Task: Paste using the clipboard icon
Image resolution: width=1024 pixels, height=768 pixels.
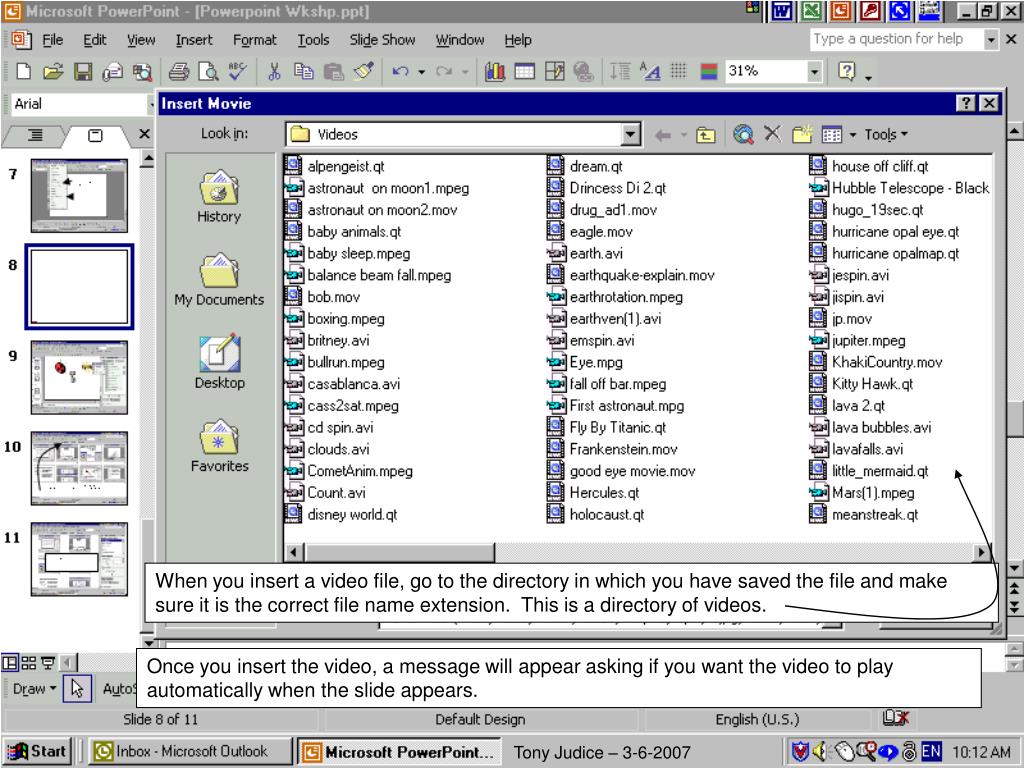Action: point(334,71)
